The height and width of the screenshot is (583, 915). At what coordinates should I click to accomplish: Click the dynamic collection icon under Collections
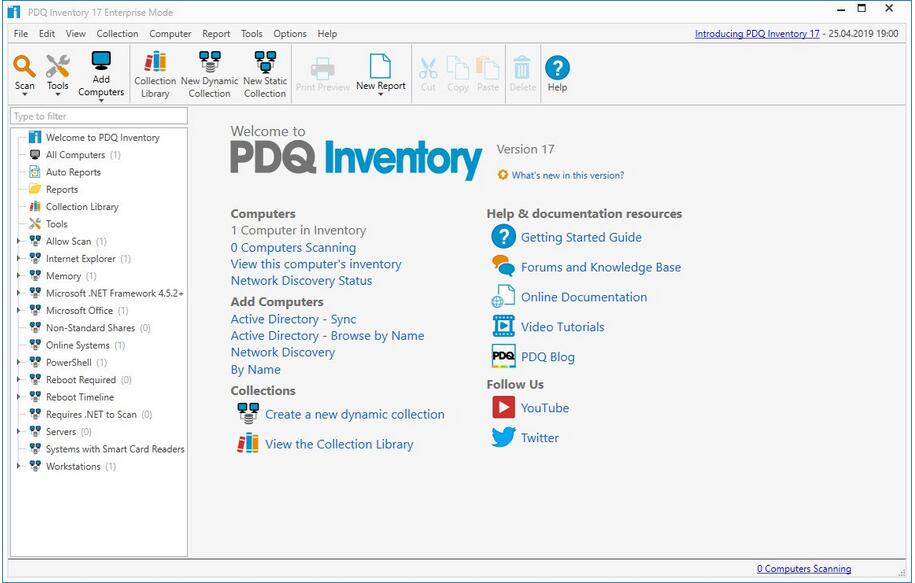coord(248,413)
